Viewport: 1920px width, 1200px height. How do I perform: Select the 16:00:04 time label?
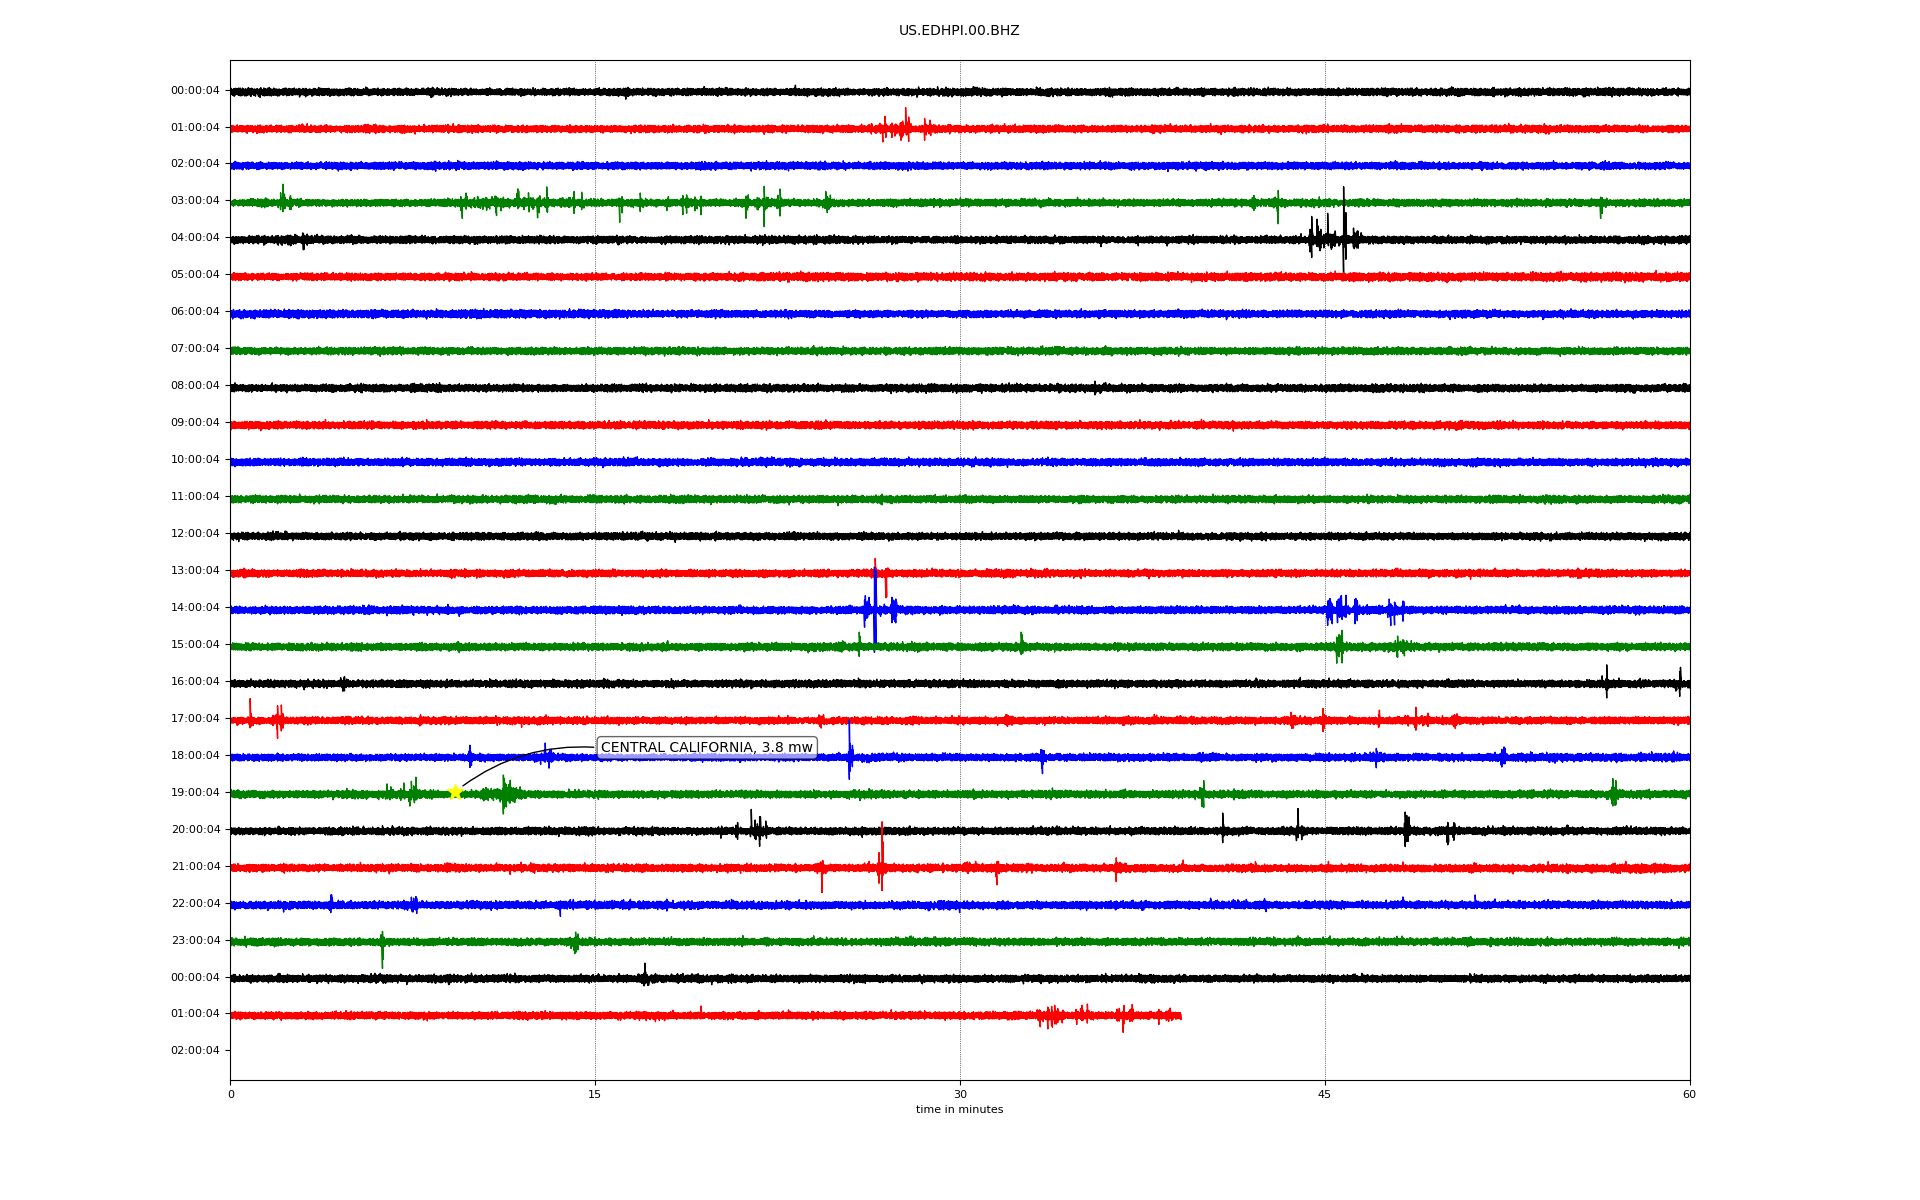[x=195, y=682]
